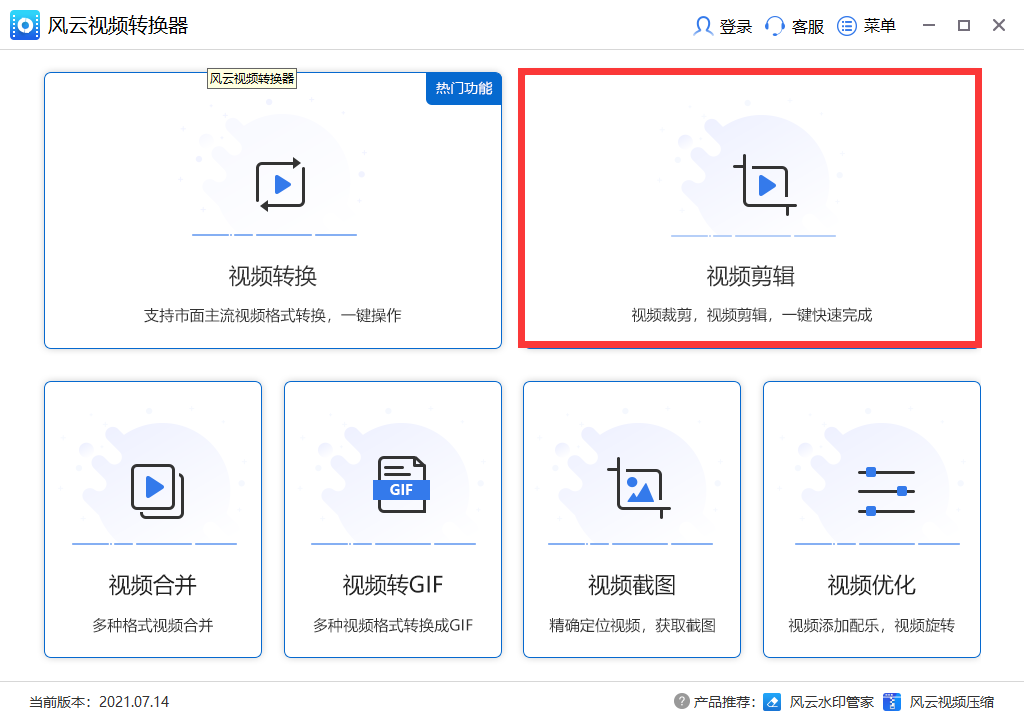Click the 视频优化 sliders icon
This screenshot has width=1024, height=720.
886,491
